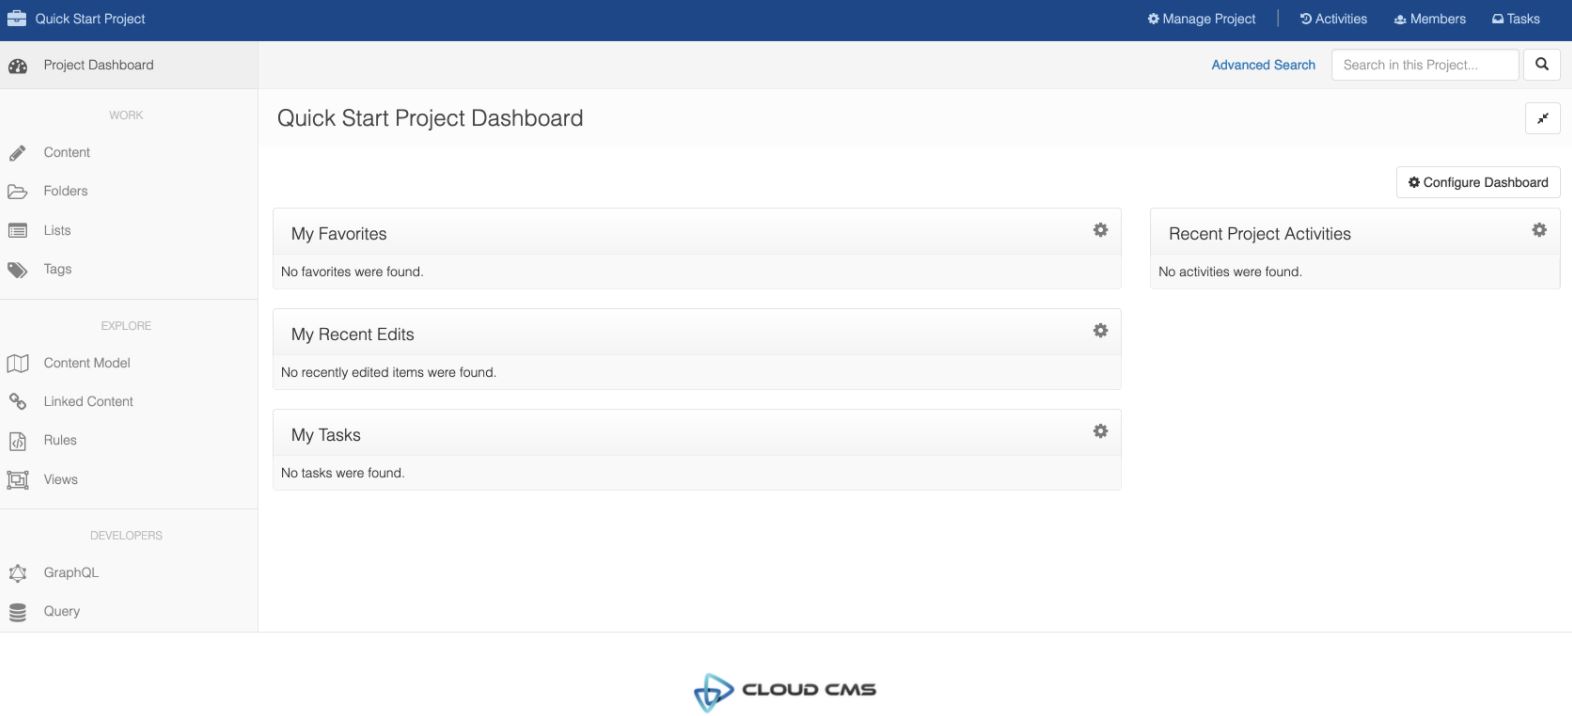
Task: Click the pencil icon next to Content
Action: (x=17, y=153)
